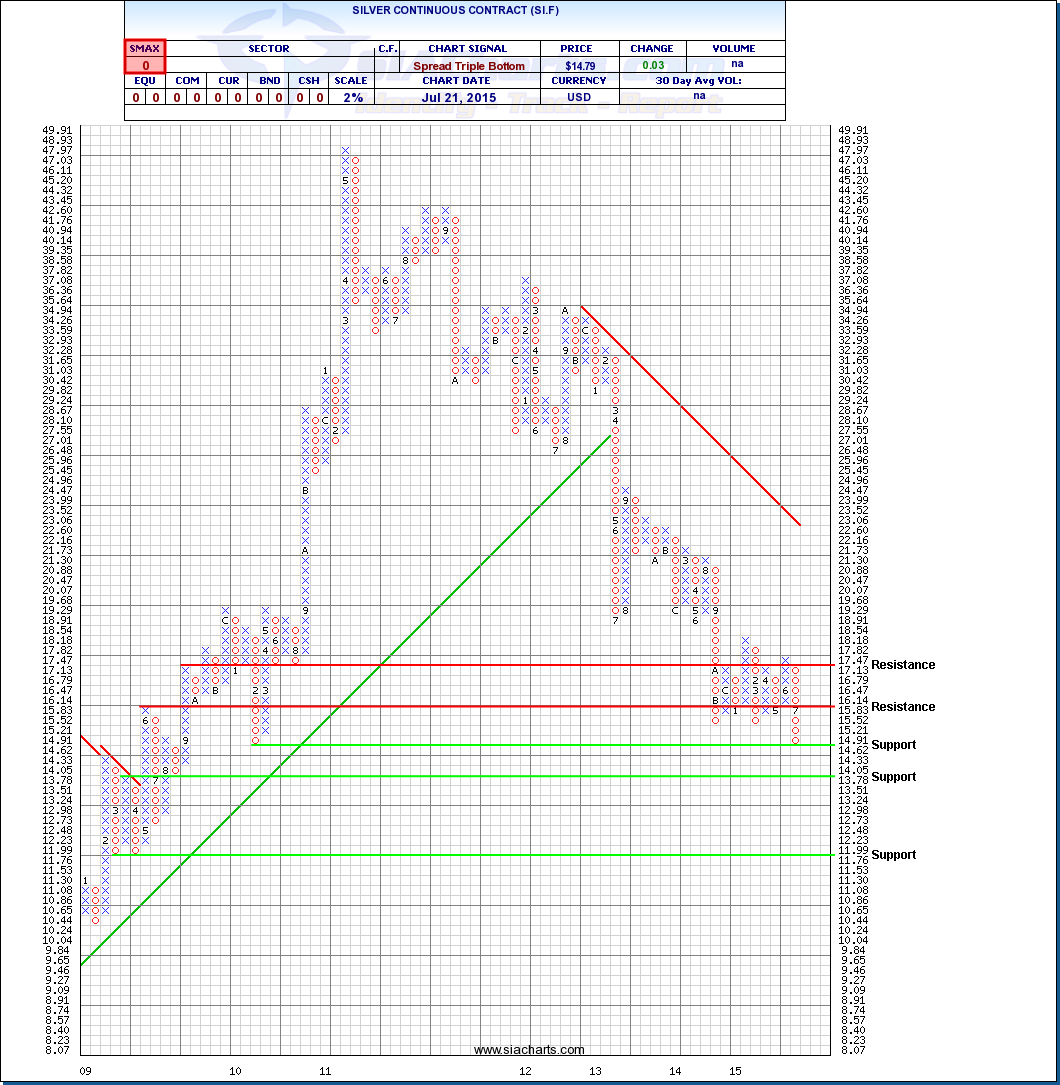This screenshot has height=1085, width=1060.
Task: Click the USD currency value
Action: point(578,97)
